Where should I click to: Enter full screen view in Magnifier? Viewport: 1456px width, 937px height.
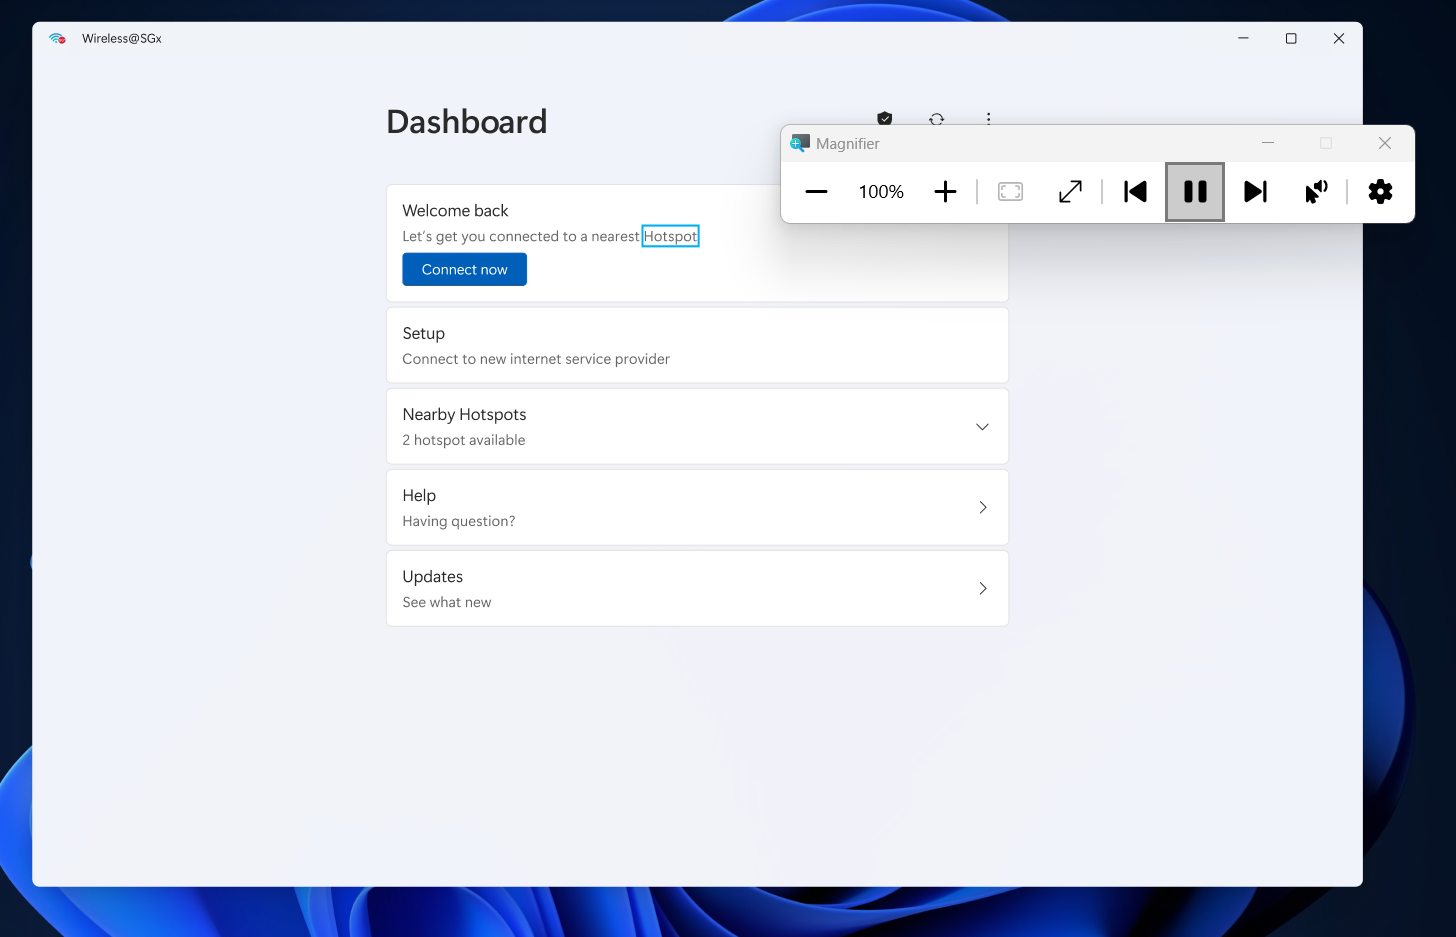[x=1069, y=191]
